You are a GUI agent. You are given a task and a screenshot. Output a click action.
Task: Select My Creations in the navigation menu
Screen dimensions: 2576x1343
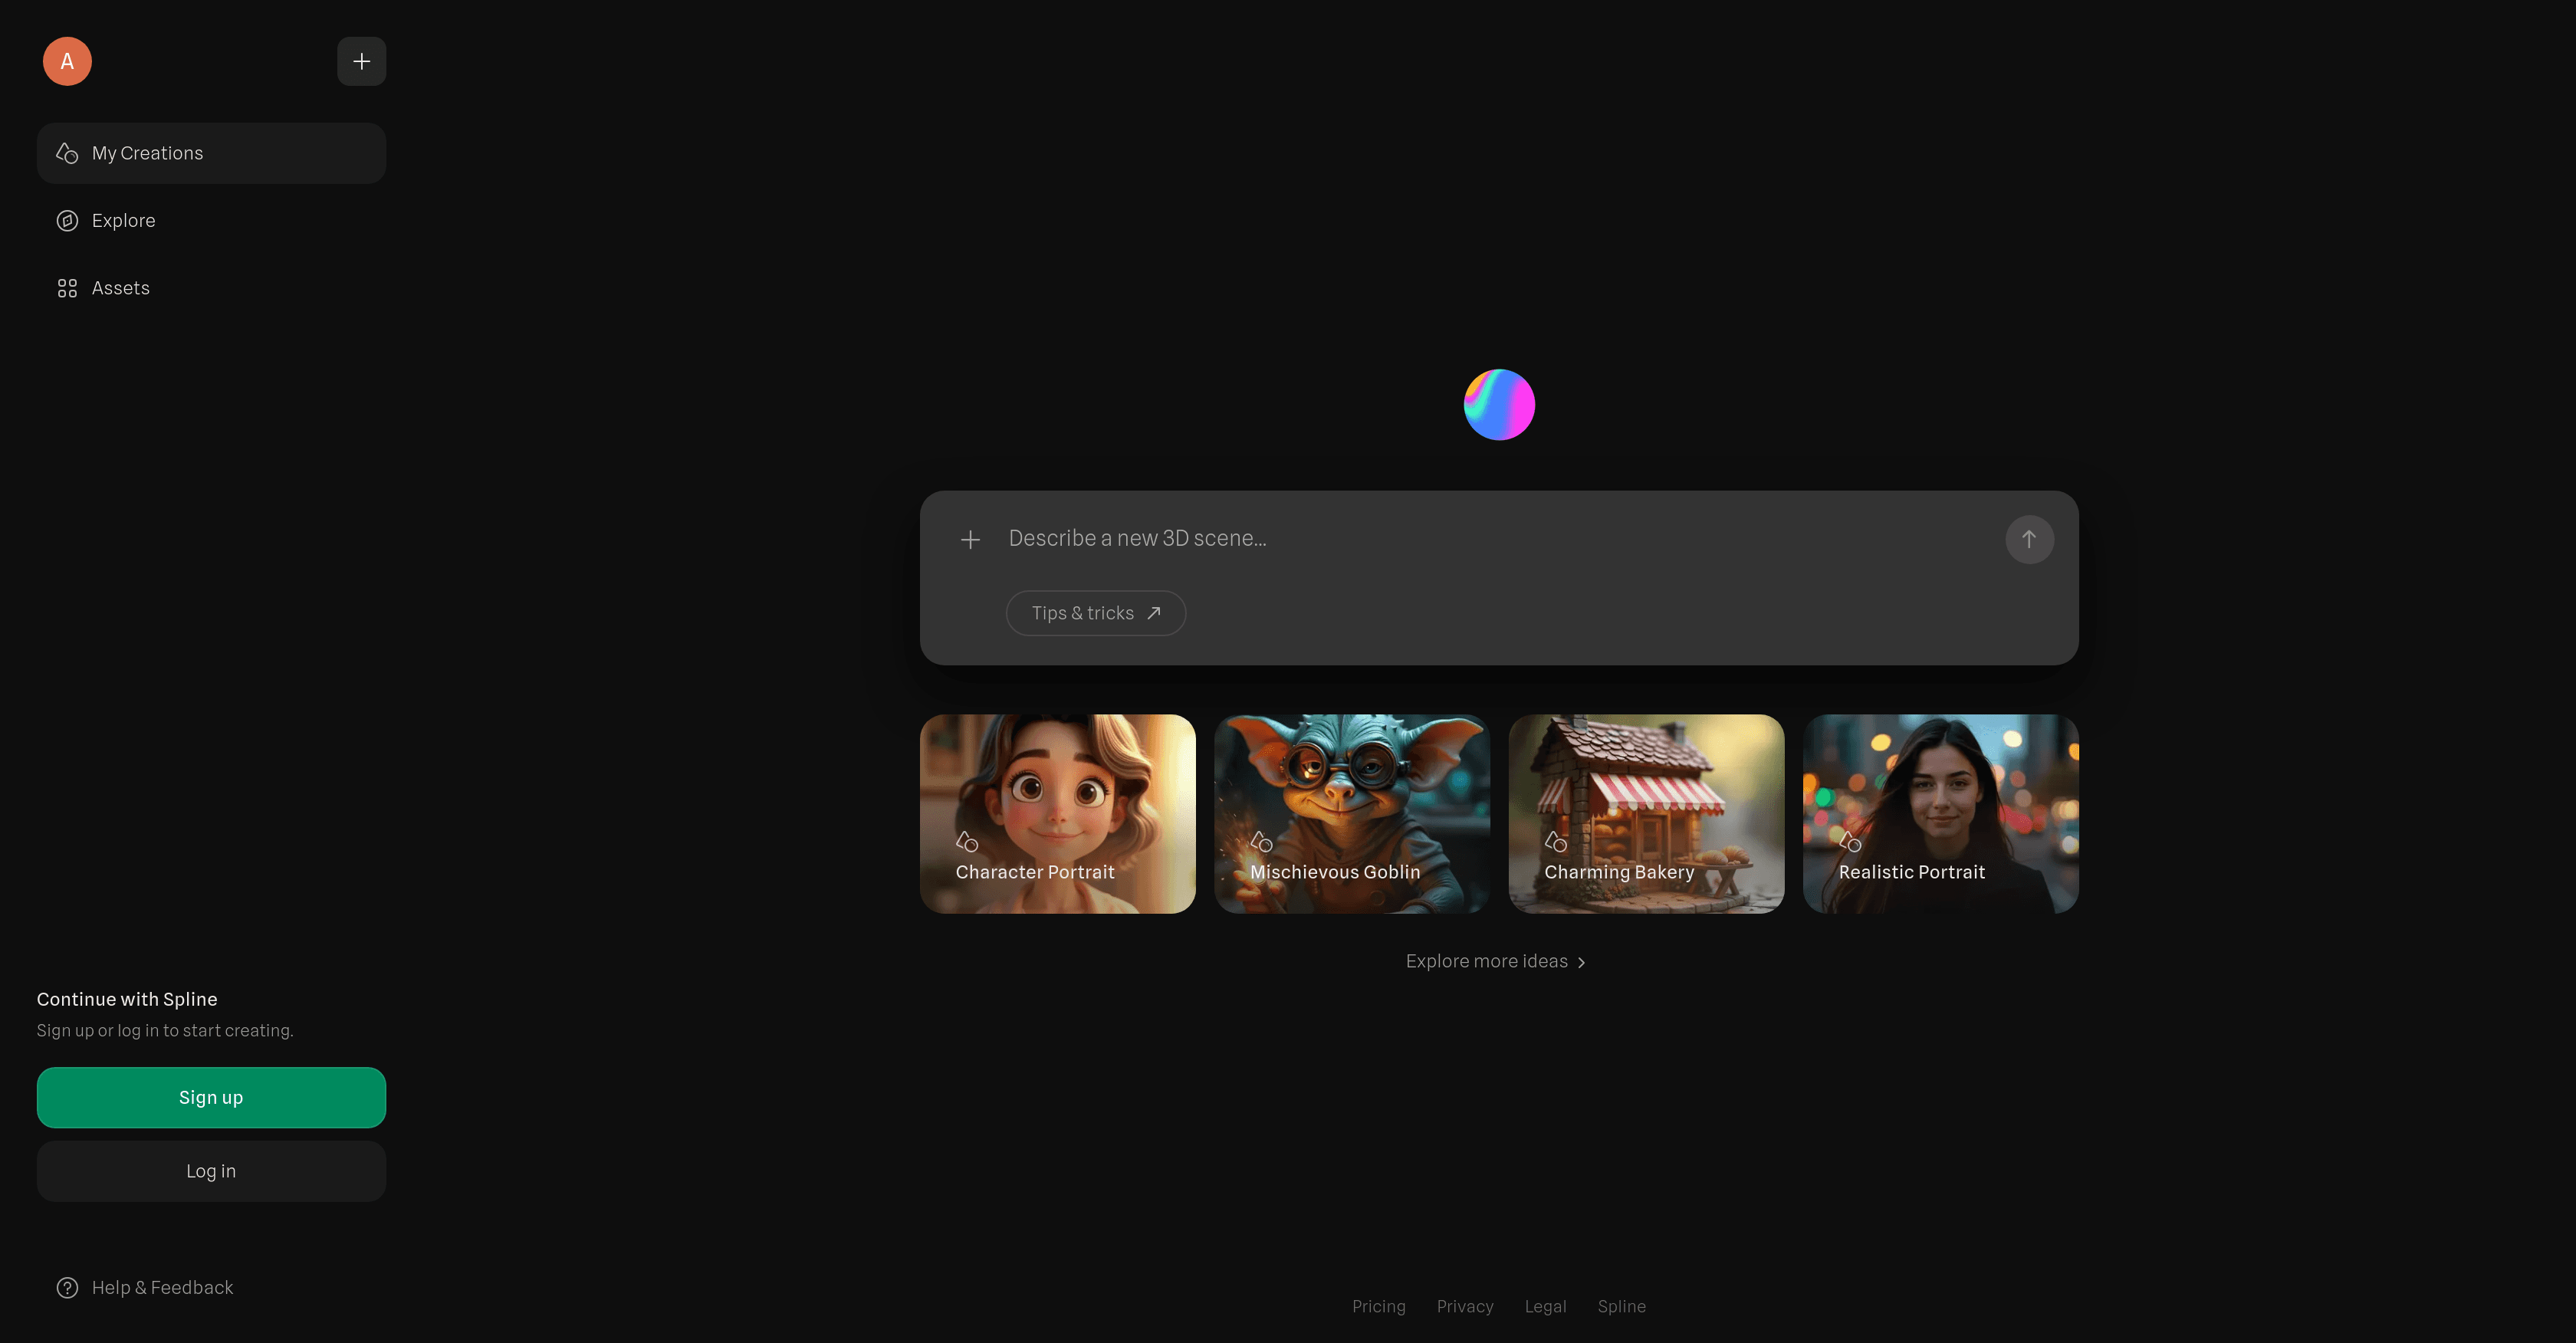[x=147, y=153]
